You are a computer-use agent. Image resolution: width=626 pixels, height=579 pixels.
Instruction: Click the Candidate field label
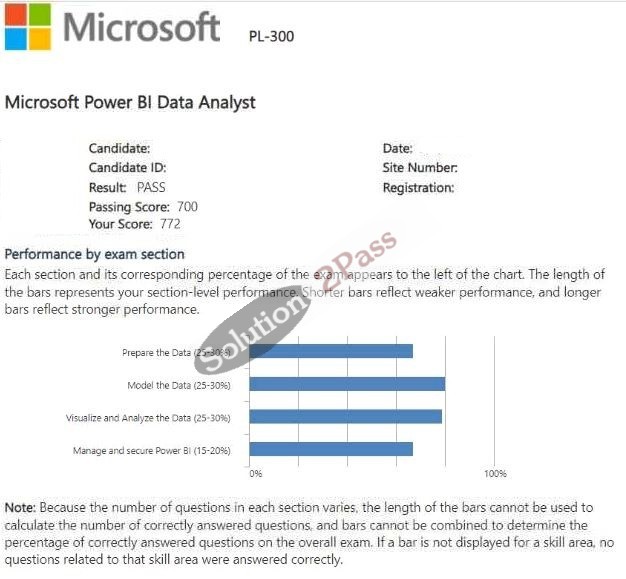pos(119,149)
